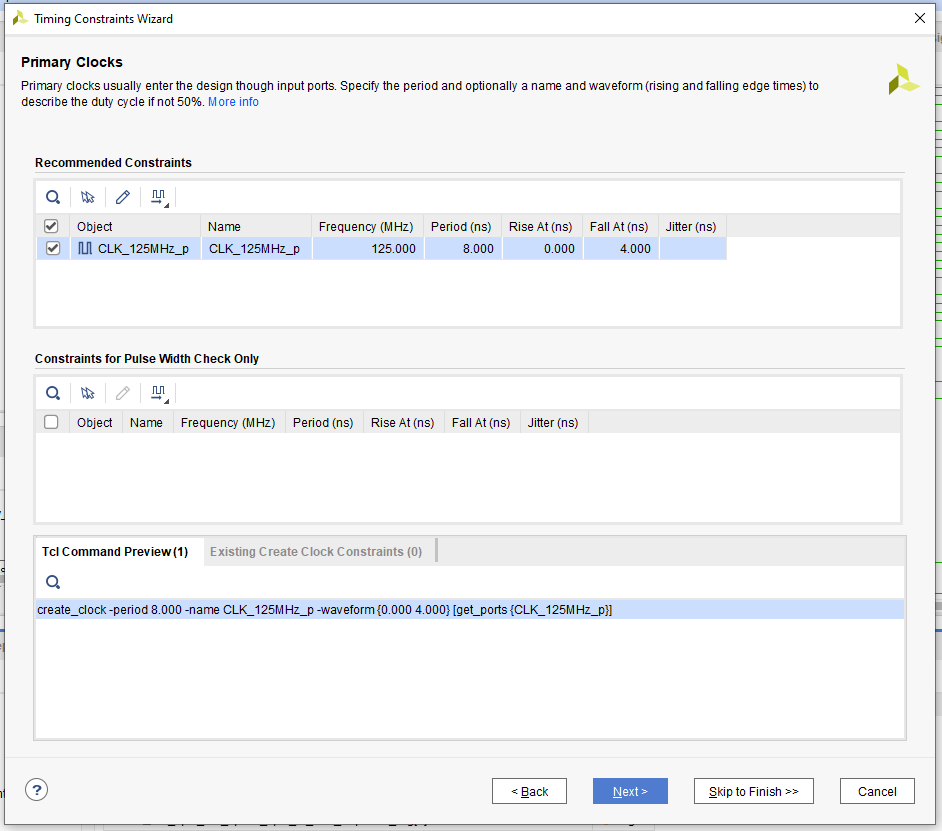The image size is (942, 831).
Task: Click Search icon in Tcl Command Preview
Action: click(53, 582)
